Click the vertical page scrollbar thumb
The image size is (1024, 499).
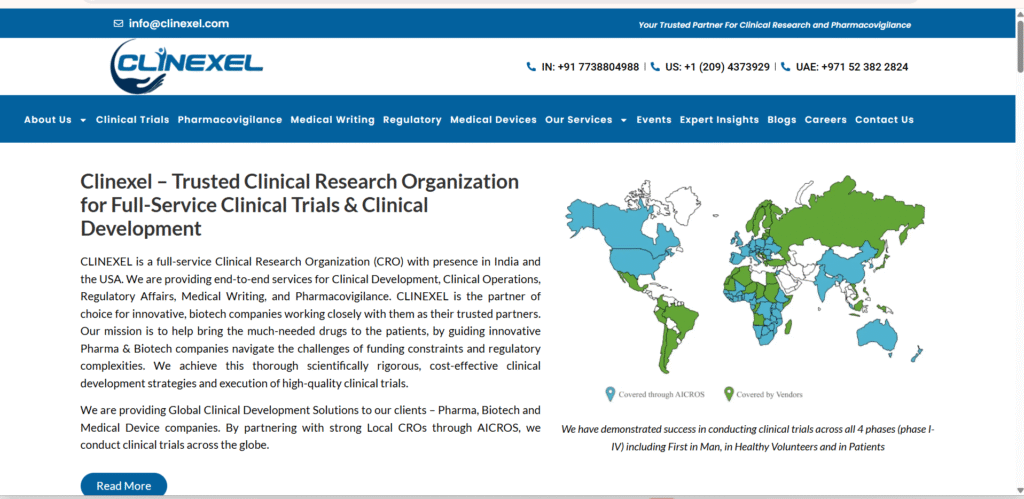pos(1019,44)
